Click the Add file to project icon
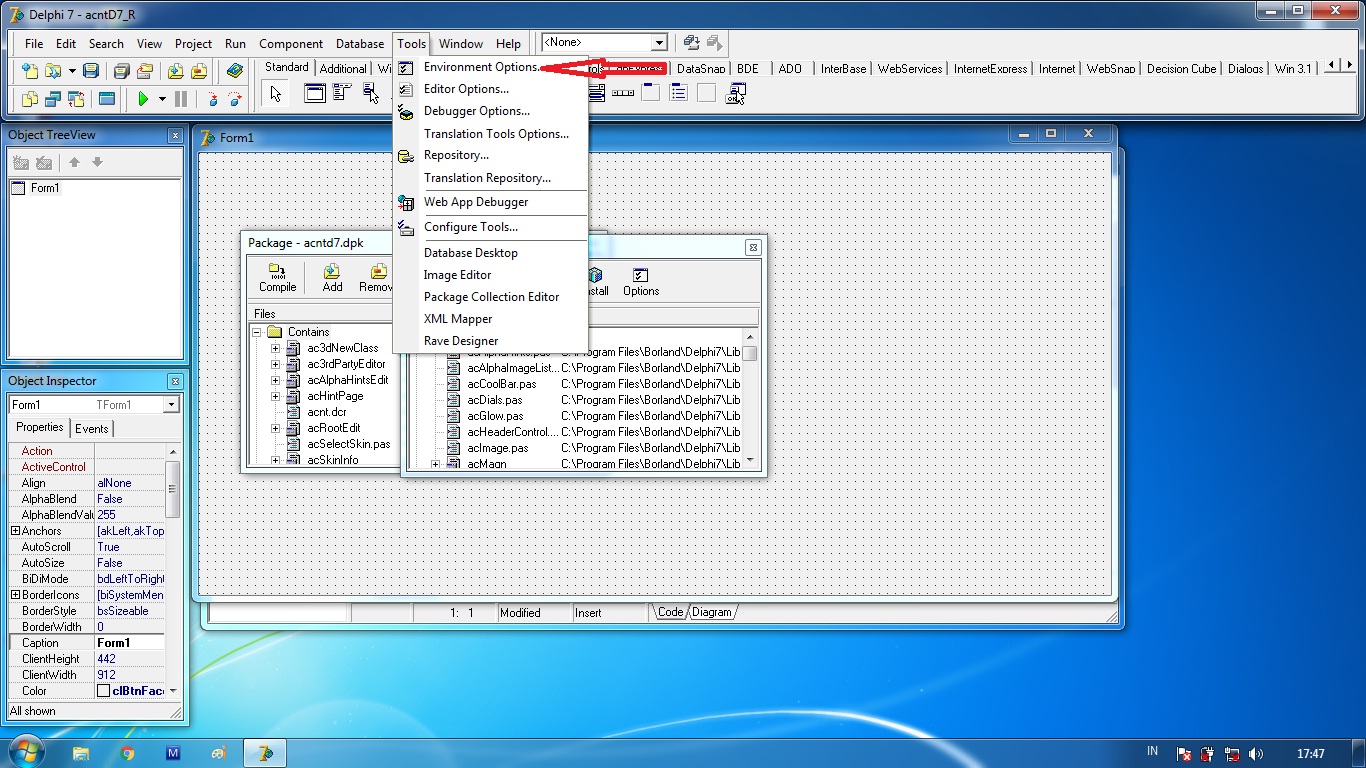 point(175,70)
